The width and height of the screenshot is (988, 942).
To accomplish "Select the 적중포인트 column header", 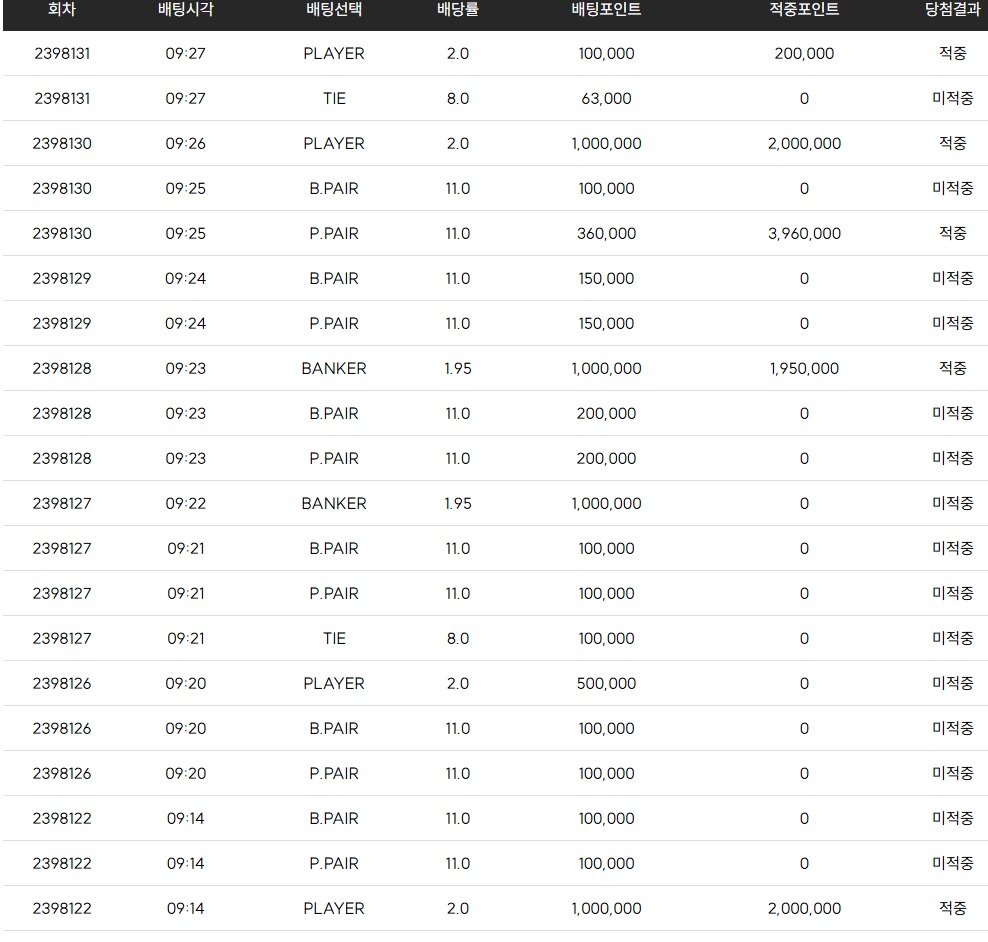I will pyautogui.click(x=804, y=9).
